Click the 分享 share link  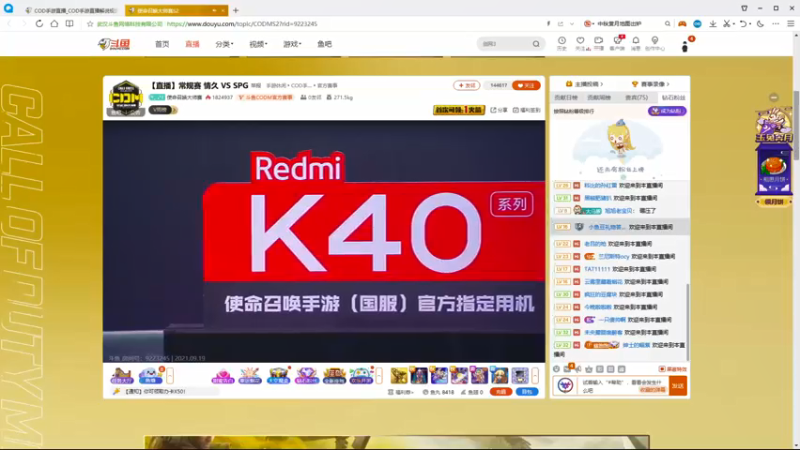(x=499, y=110)
